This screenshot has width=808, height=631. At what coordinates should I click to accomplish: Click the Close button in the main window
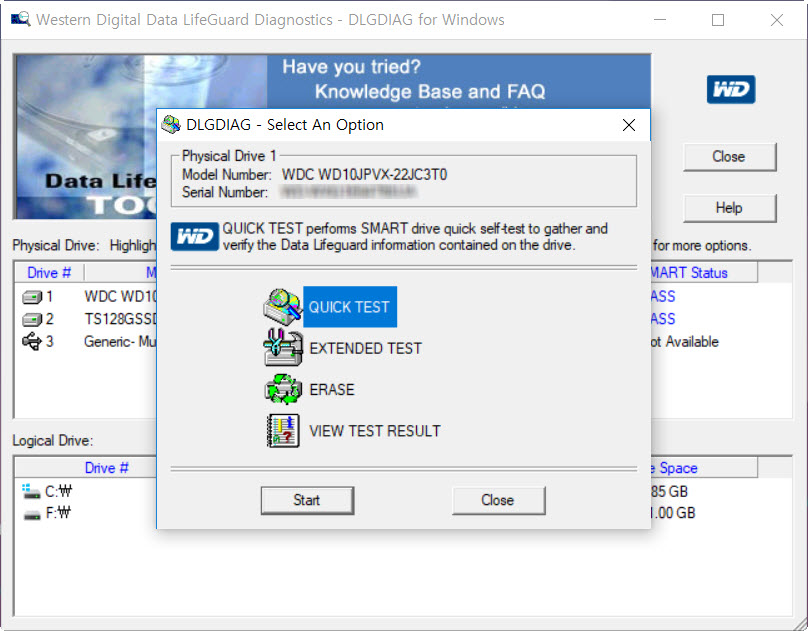tap(729, 157)
